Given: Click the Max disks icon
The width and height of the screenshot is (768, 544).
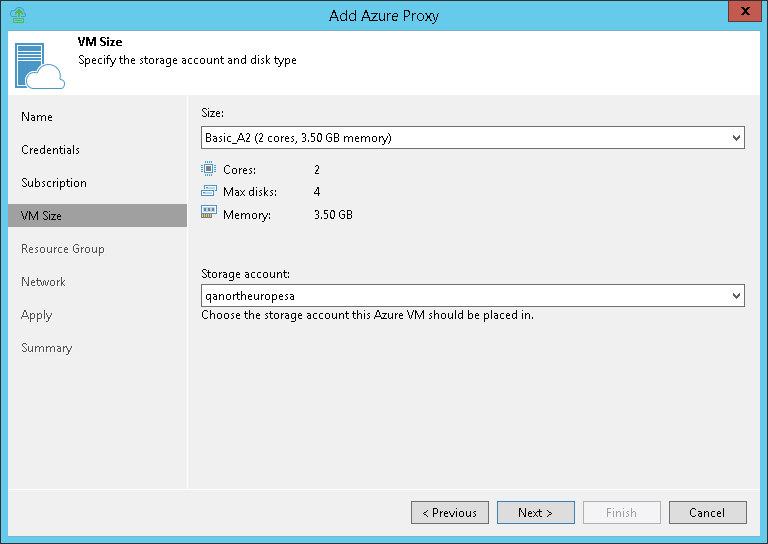Looking at the screenshot, I should [208, 191].
